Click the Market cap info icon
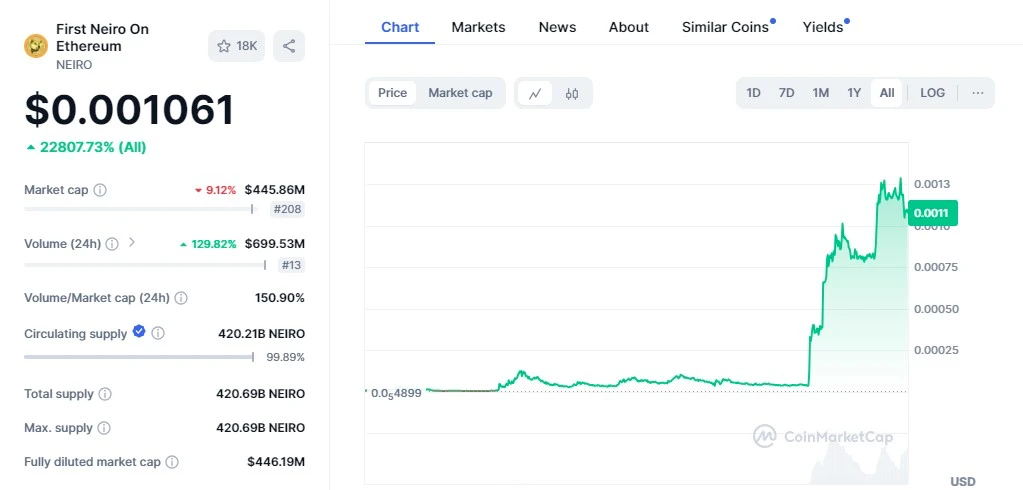Viewport: 1023px width, 490px height. (100, 190)
